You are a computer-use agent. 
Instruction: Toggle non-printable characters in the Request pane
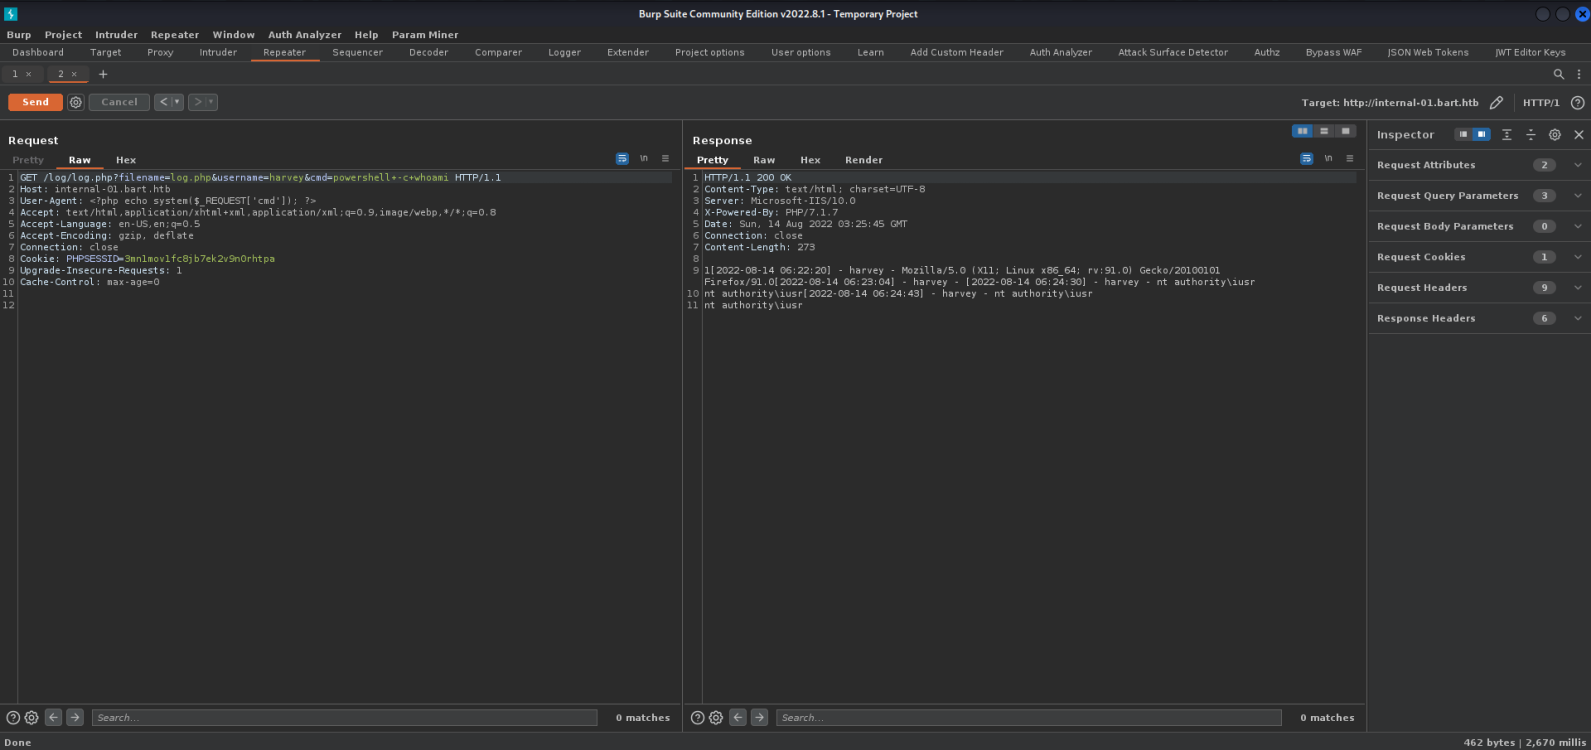click(x=644, y=159)
